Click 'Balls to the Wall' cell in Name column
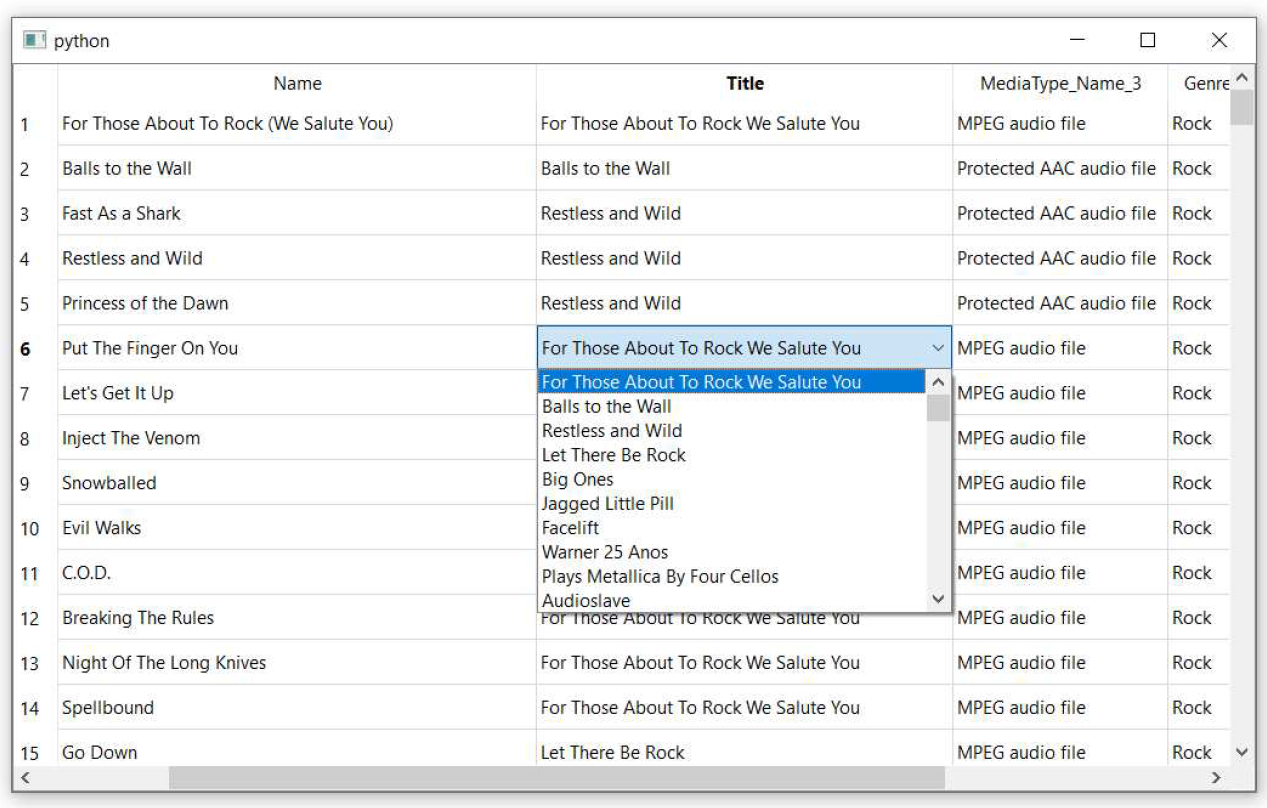The height and width of the screenshot is (808, 1267). 297,168
